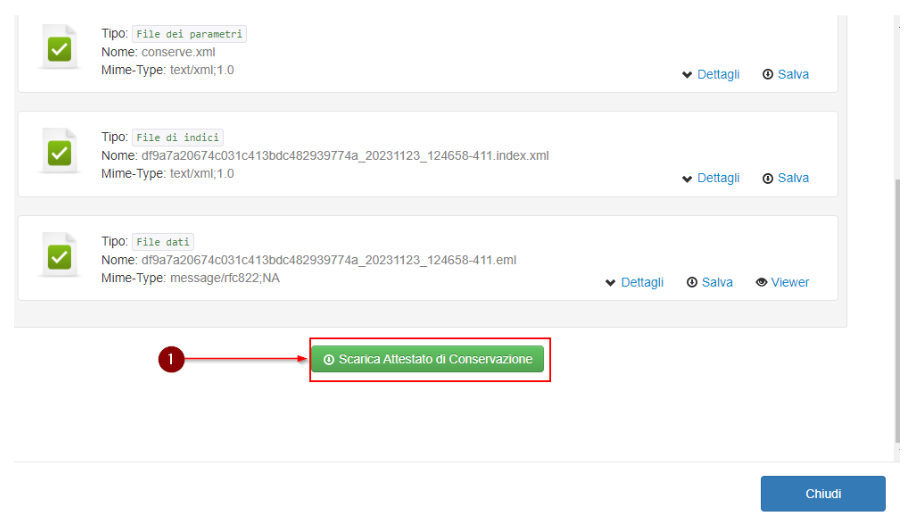
Task: Click the red numbered marker 1
Action: tap(171, 359)
